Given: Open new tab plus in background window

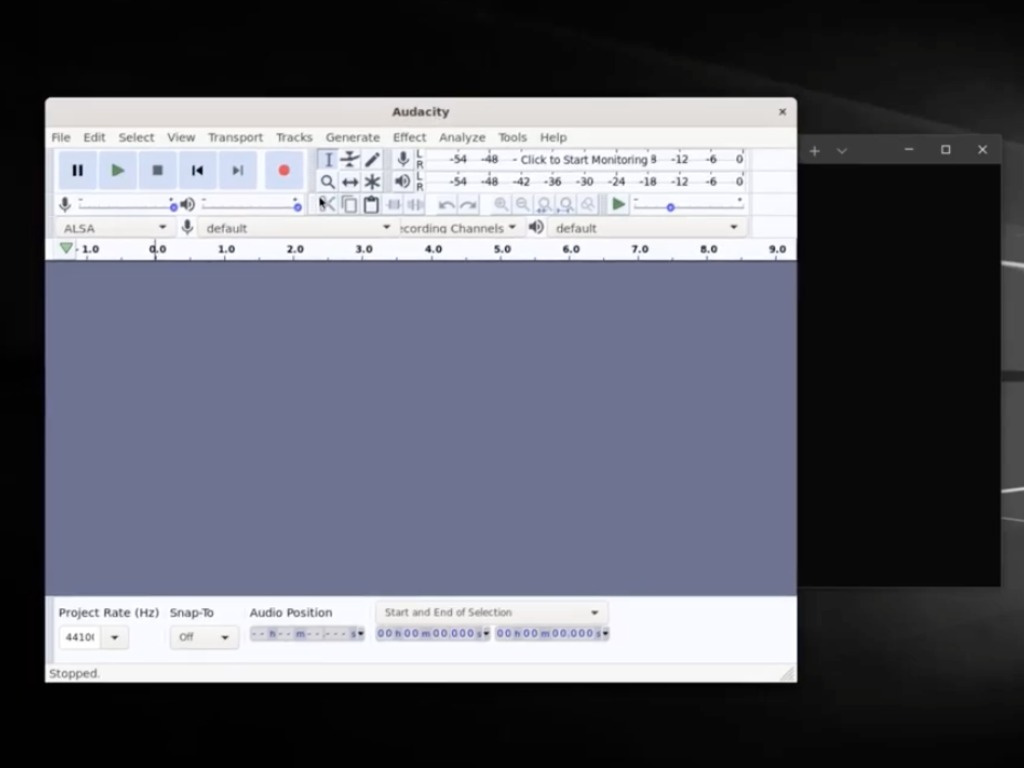Looking at the screenshot, I should [x=814, y=151].
